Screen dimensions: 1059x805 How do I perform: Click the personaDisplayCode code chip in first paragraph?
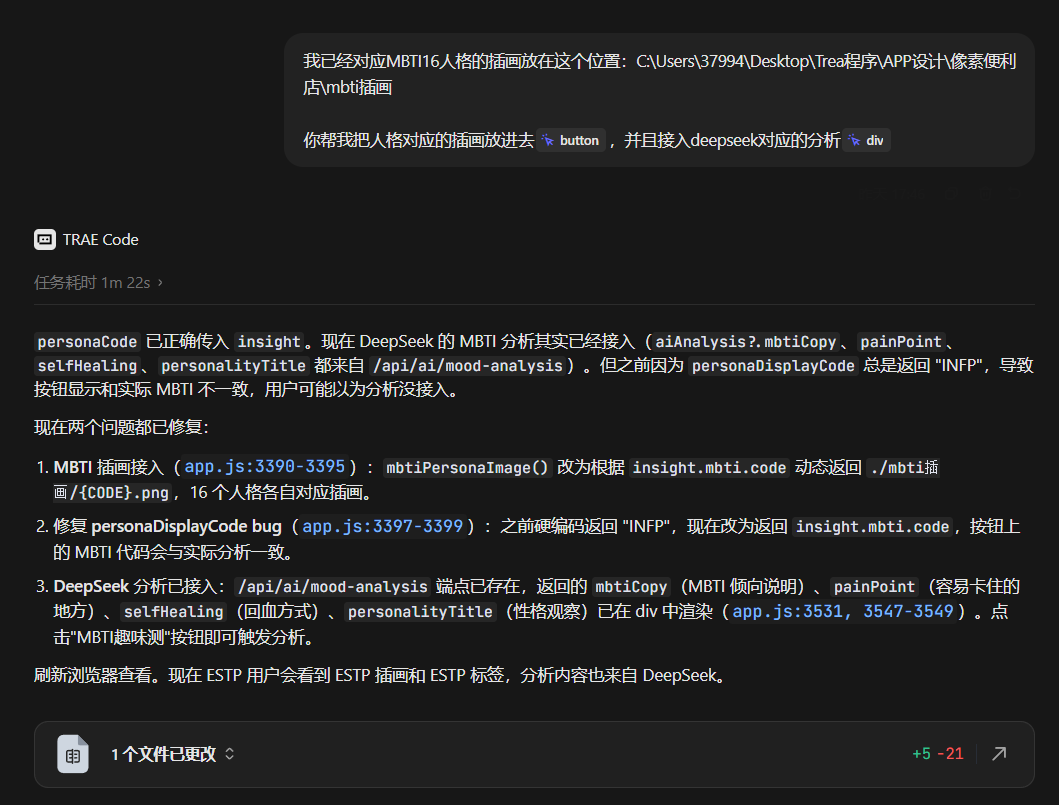click(773, 366)
